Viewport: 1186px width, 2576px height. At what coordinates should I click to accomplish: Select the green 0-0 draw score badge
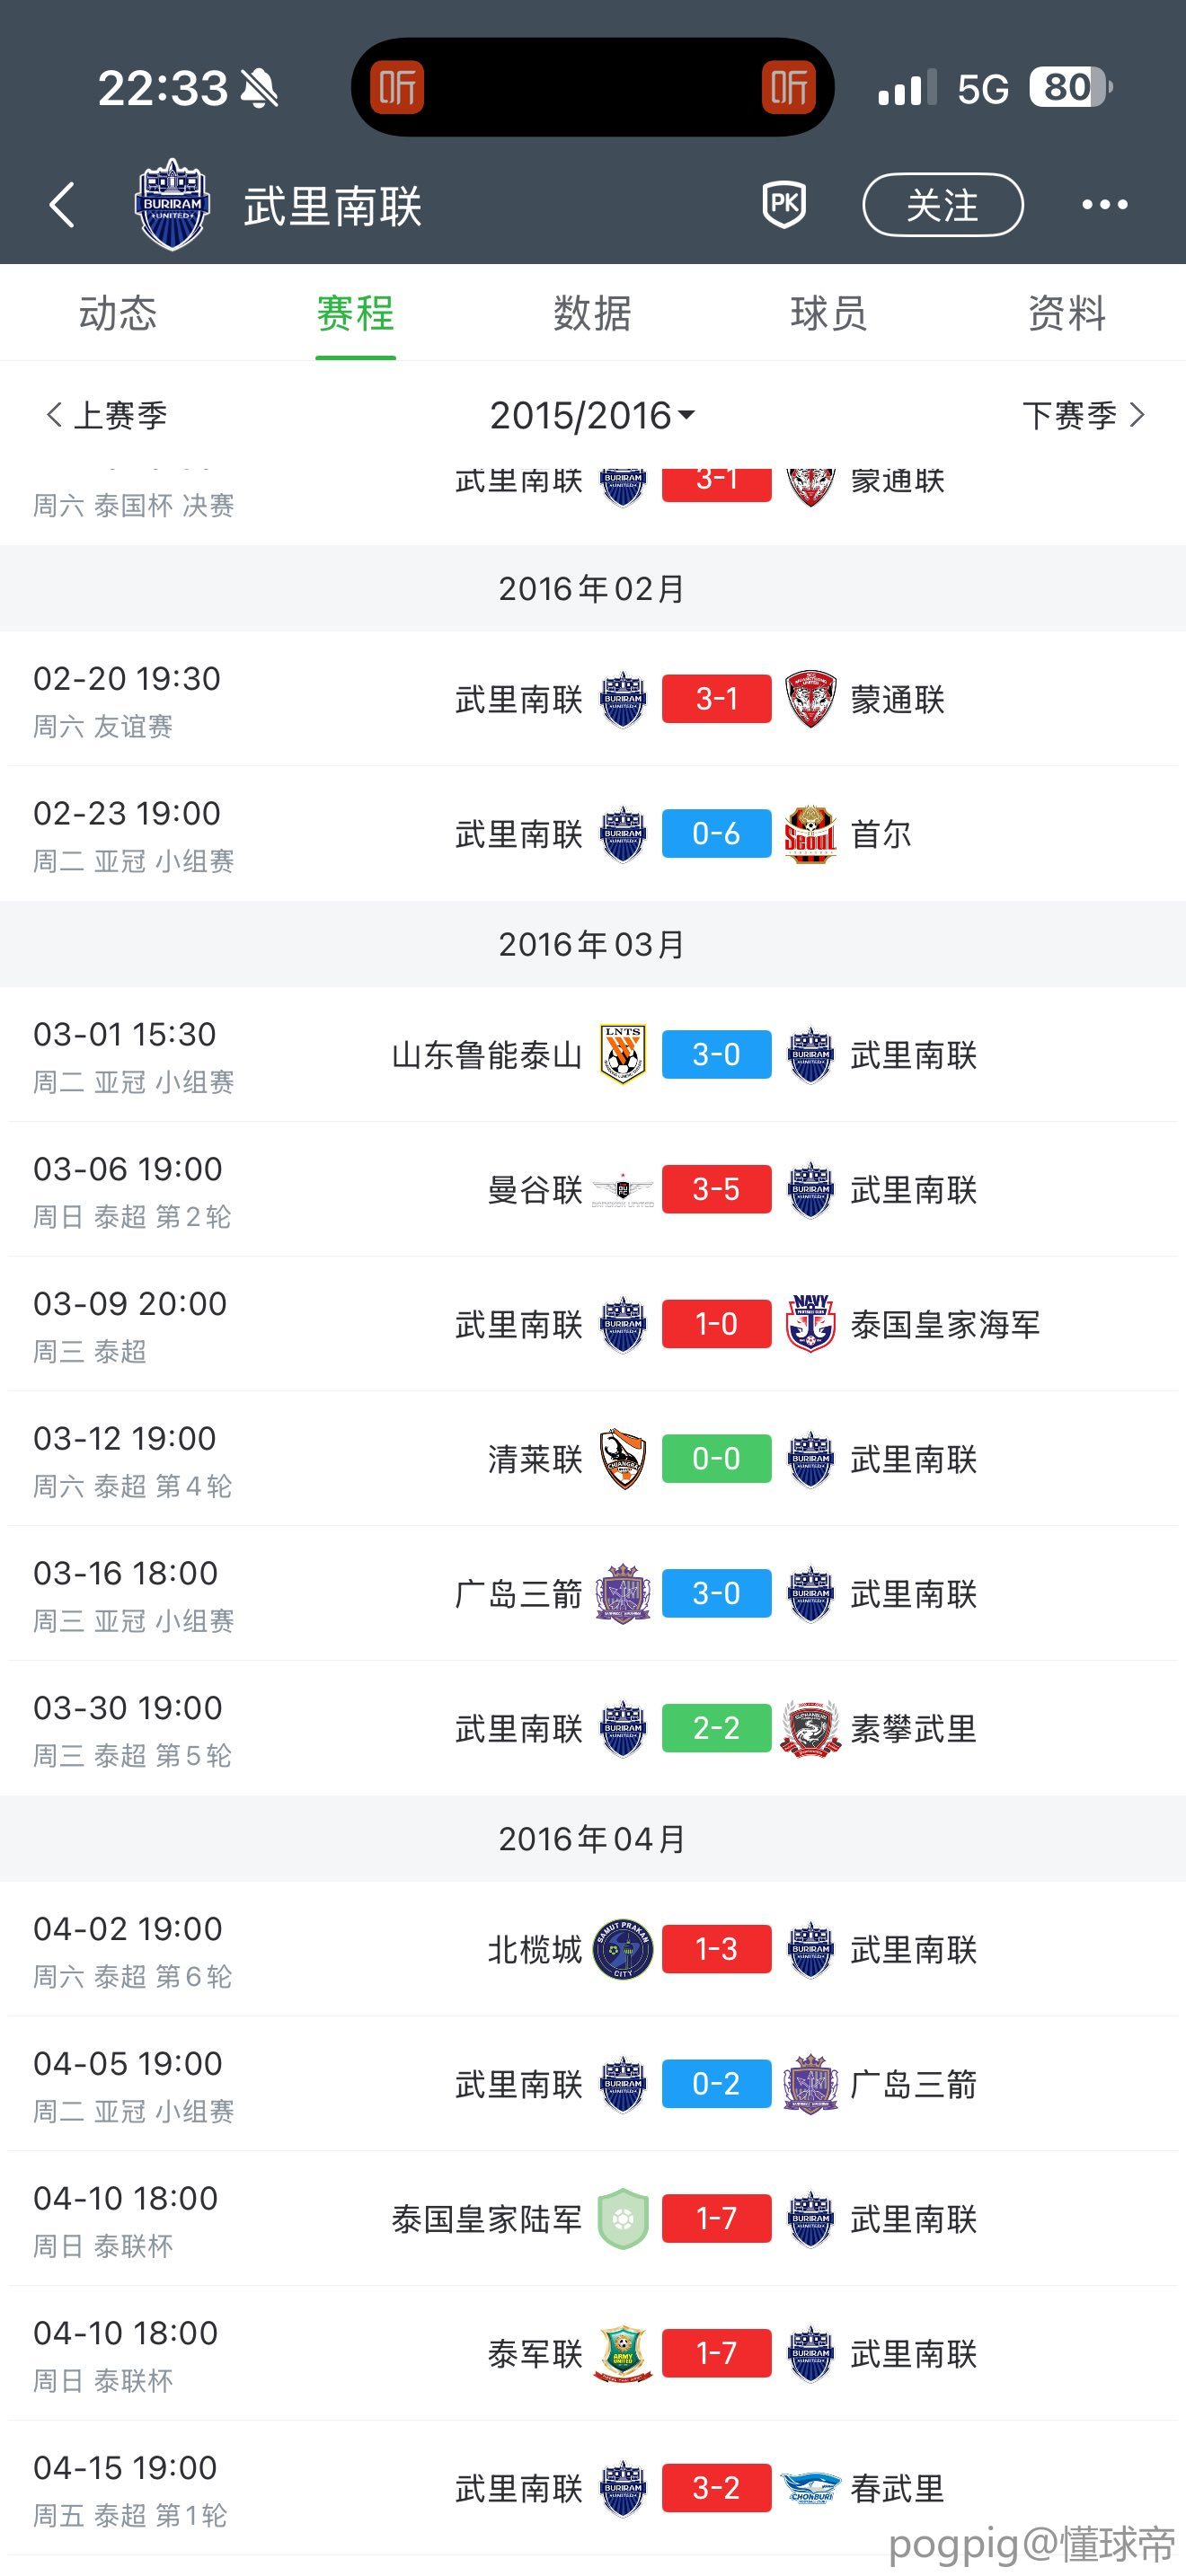pos(716,1459)
